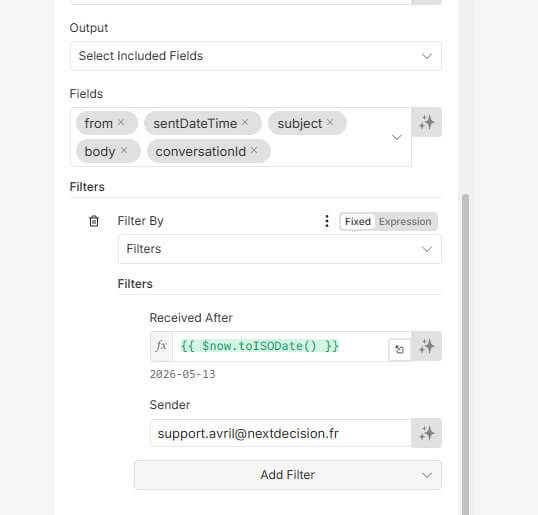This screenshot has height=515, width=538.
Task: Click the Sender email input field
Action: click(x=281, y=433)
